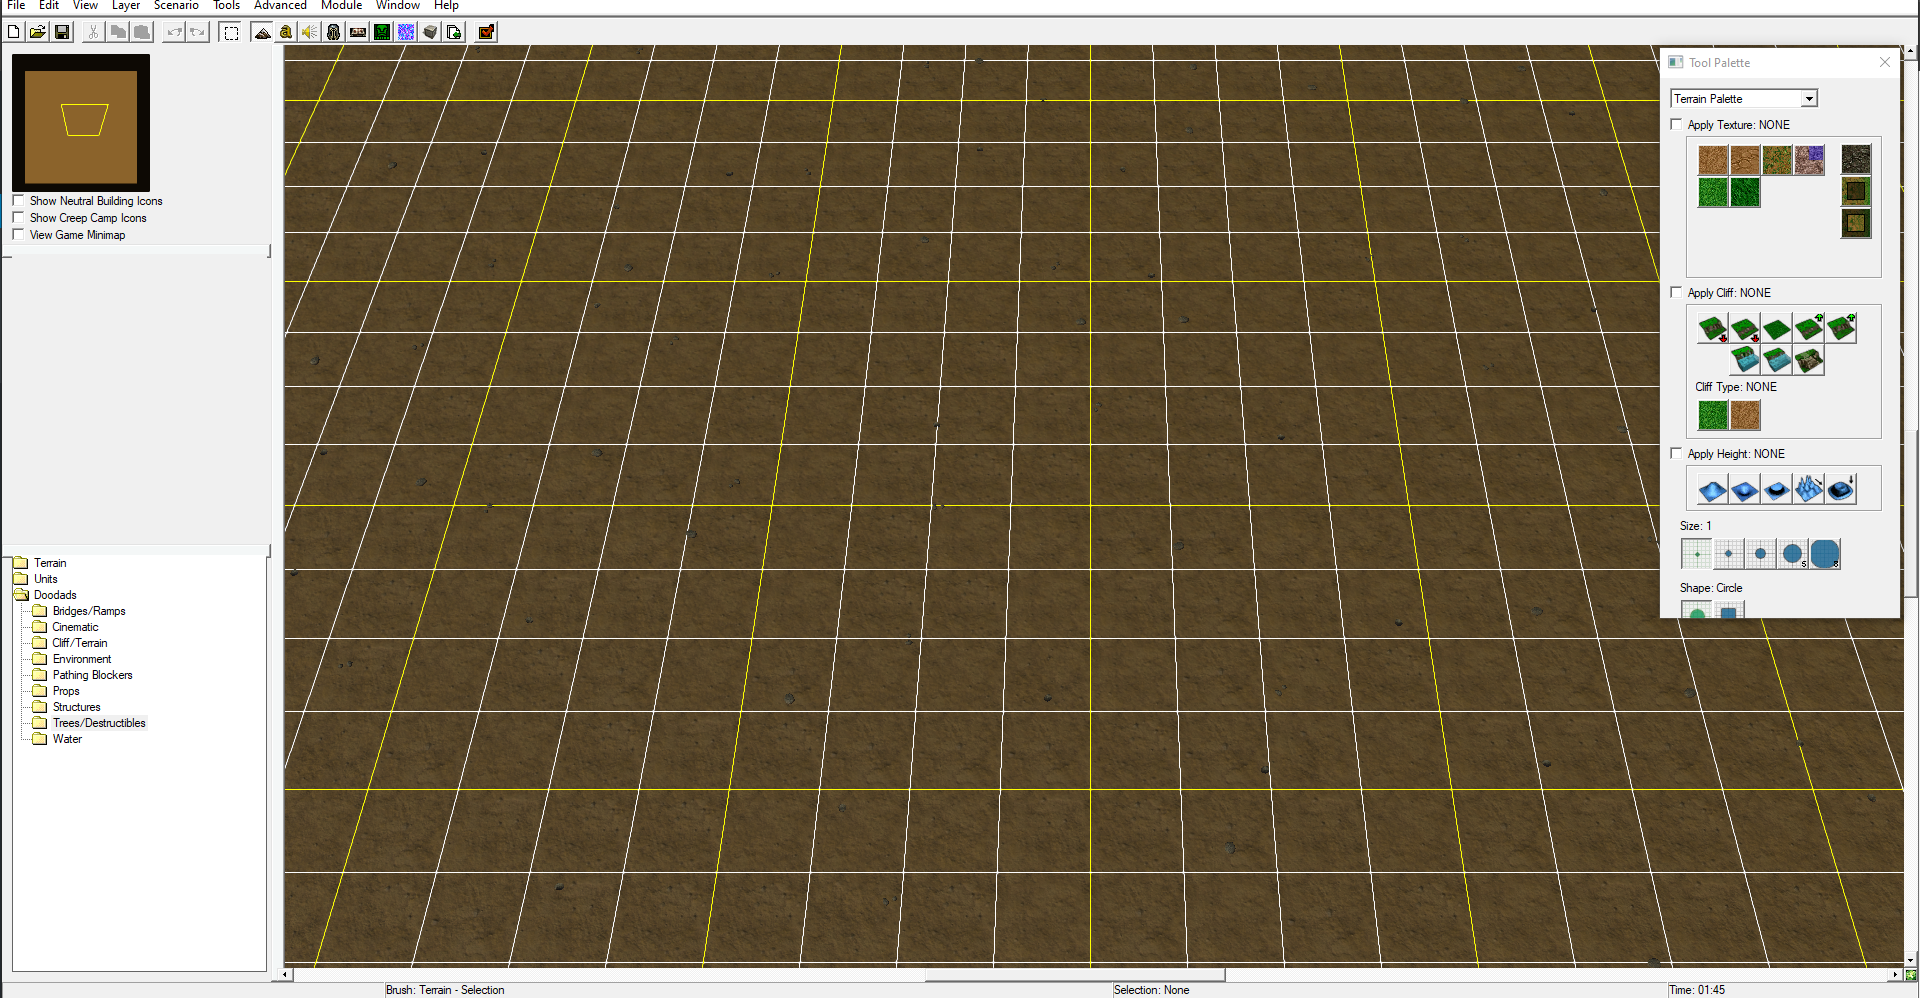
Task: Choose the largest brush size 8
Action: pos(1825,554)
